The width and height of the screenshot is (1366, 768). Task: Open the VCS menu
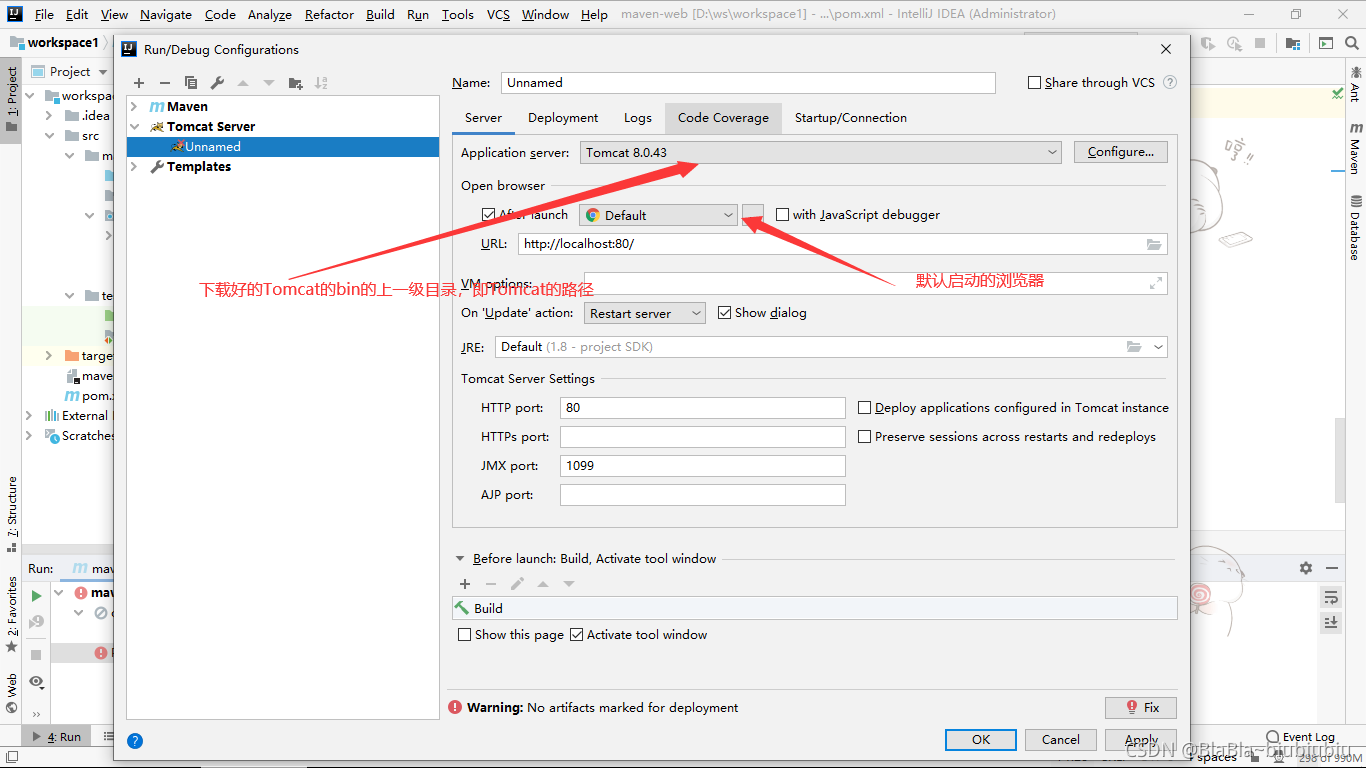click(498, 14)
